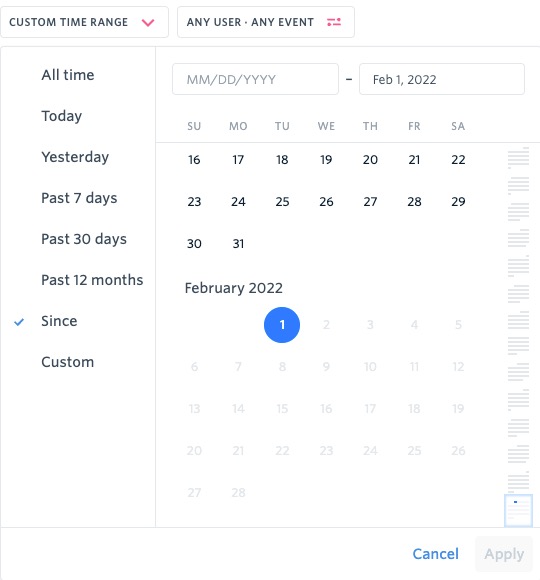Click the Cancel link
Image resolution: width=540 pixels, height=580 pixels.
point(435,554)
